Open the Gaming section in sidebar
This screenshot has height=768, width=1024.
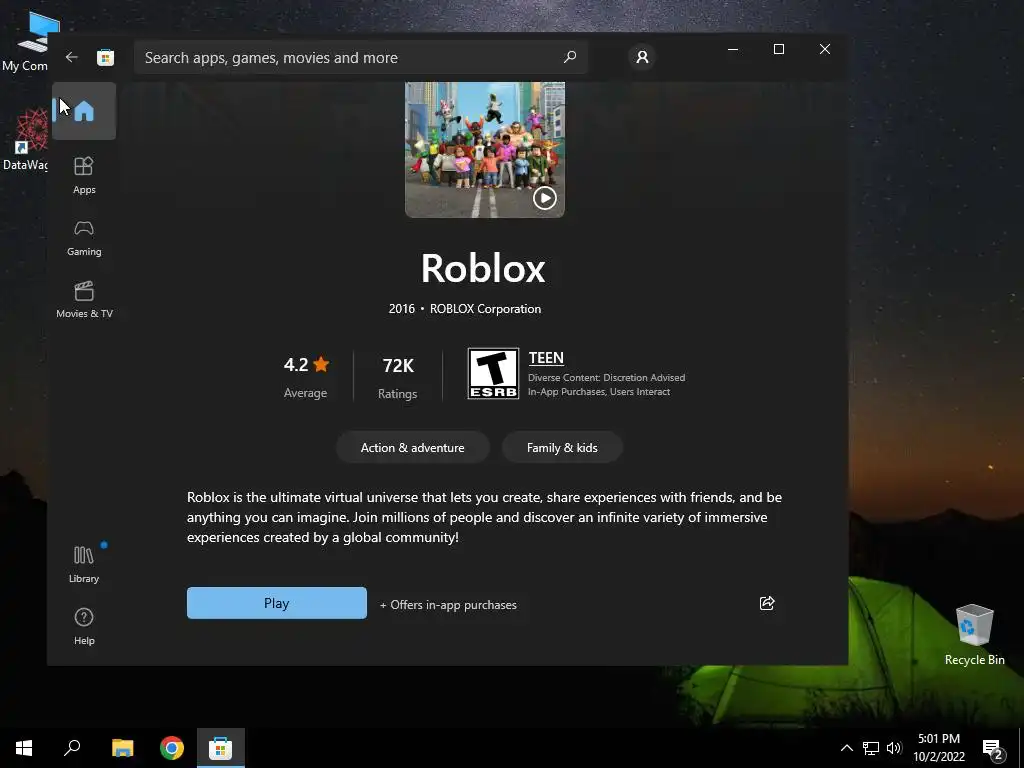click(84, 238)
